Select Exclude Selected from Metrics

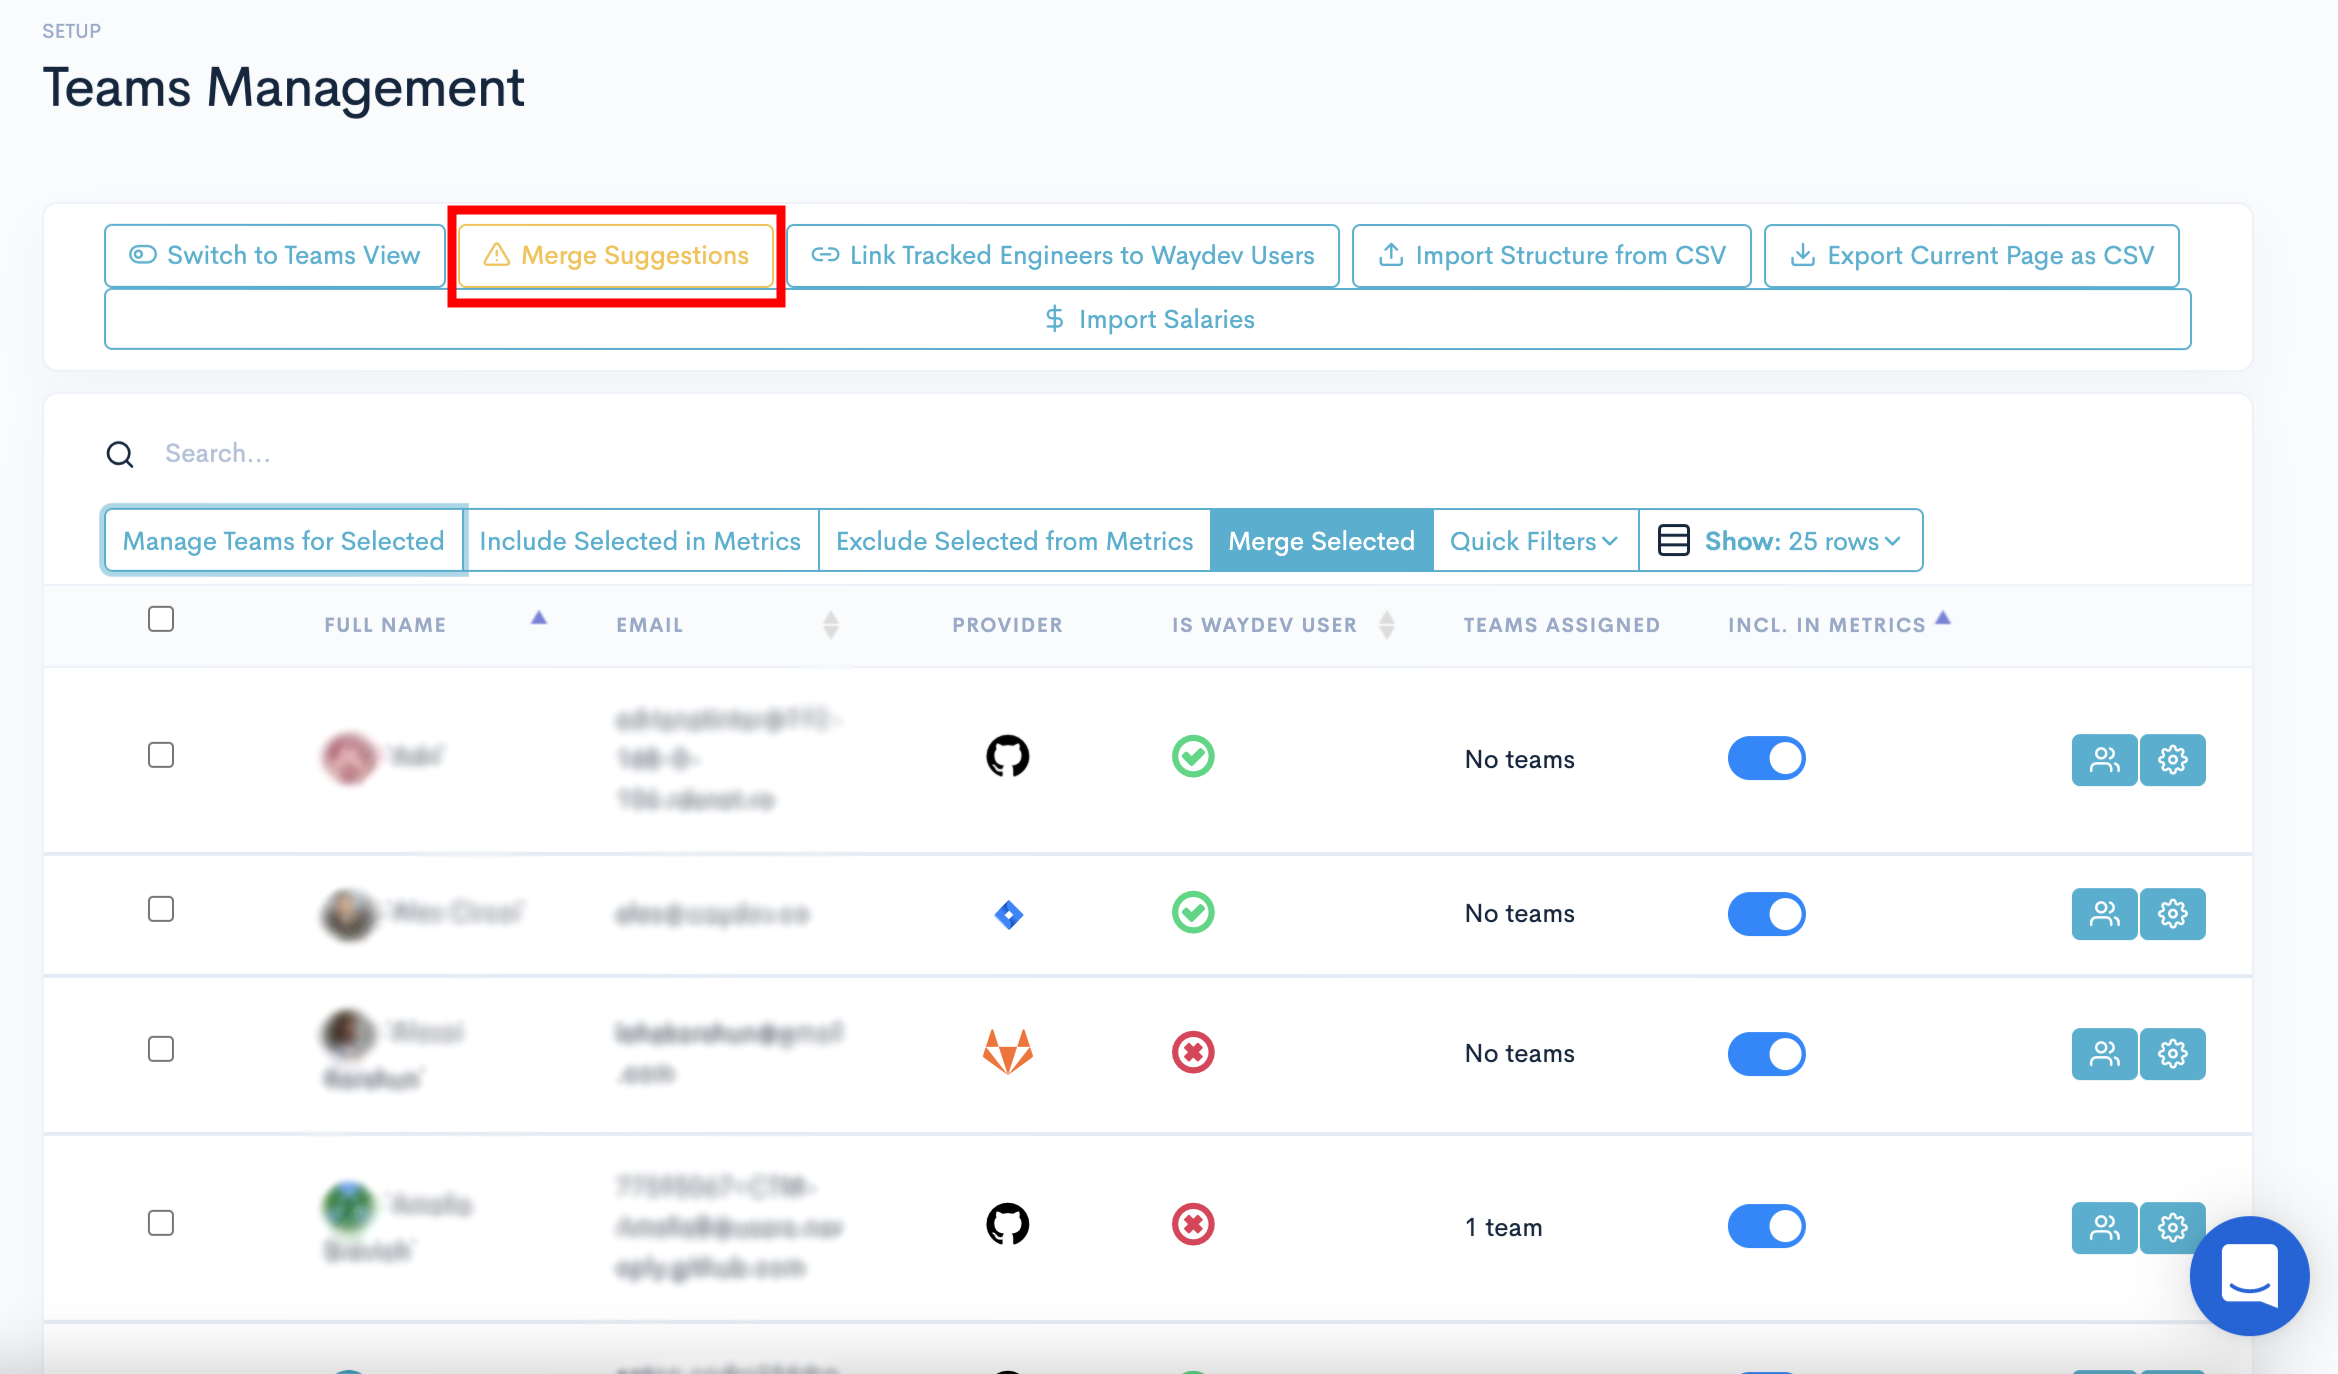(1014, 541)
